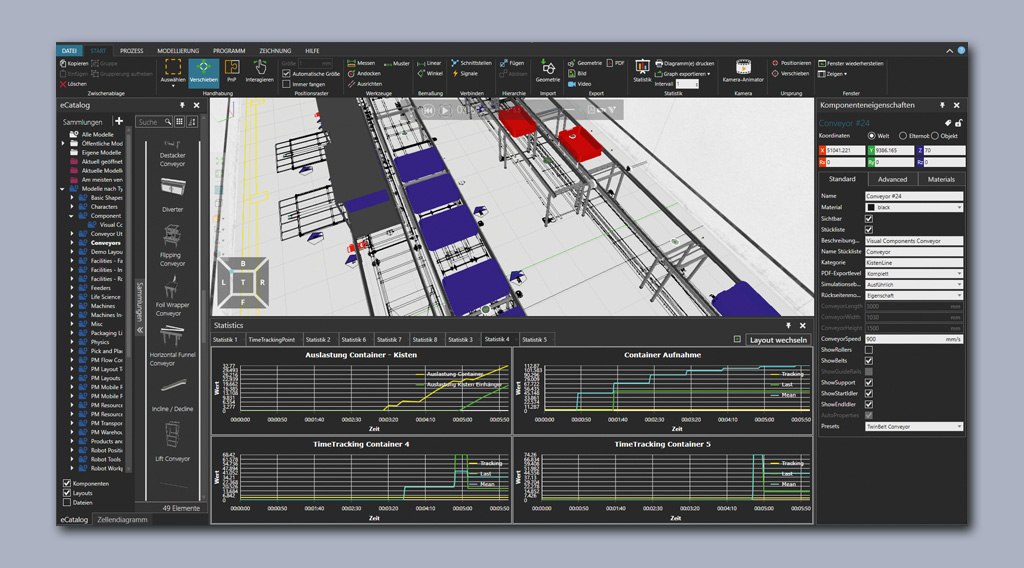Choose the Interagieren hand tool
The image size is (1024, 568).
point(259,71)
